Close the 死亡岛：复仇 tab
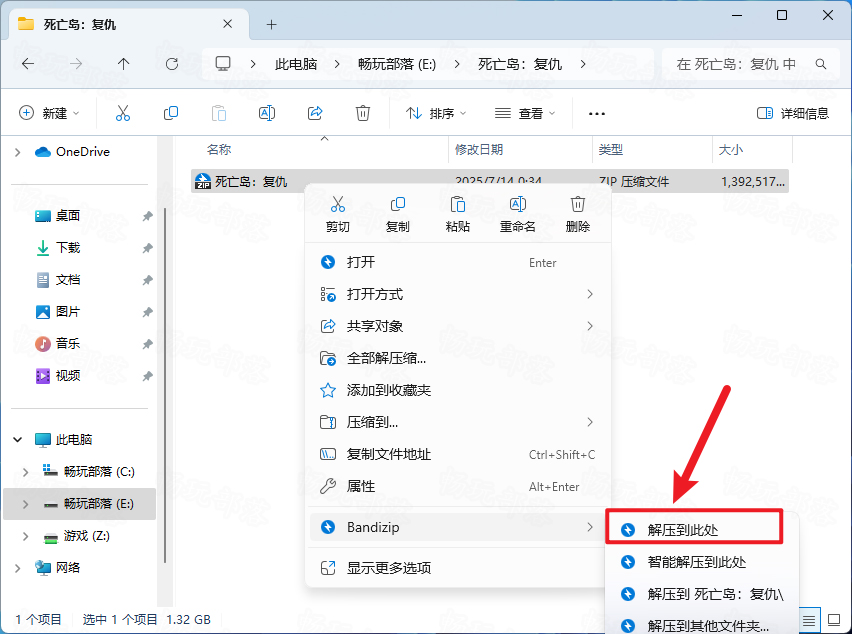Viewport: 852px width, 634px height. (228, 24)
